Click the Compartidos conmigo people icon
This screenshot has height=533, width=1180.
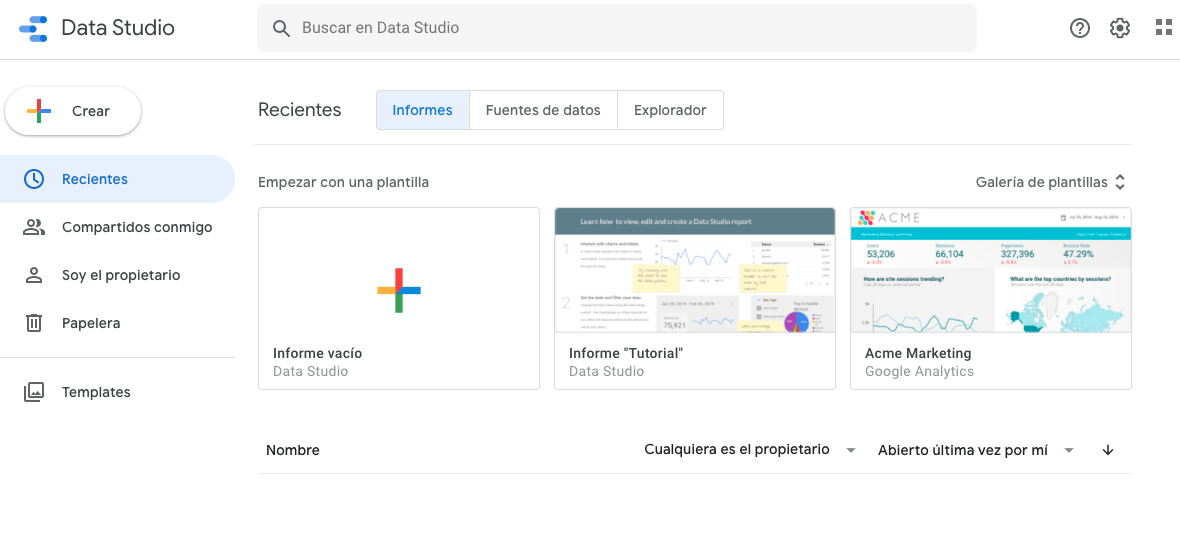tap(34, 227)
